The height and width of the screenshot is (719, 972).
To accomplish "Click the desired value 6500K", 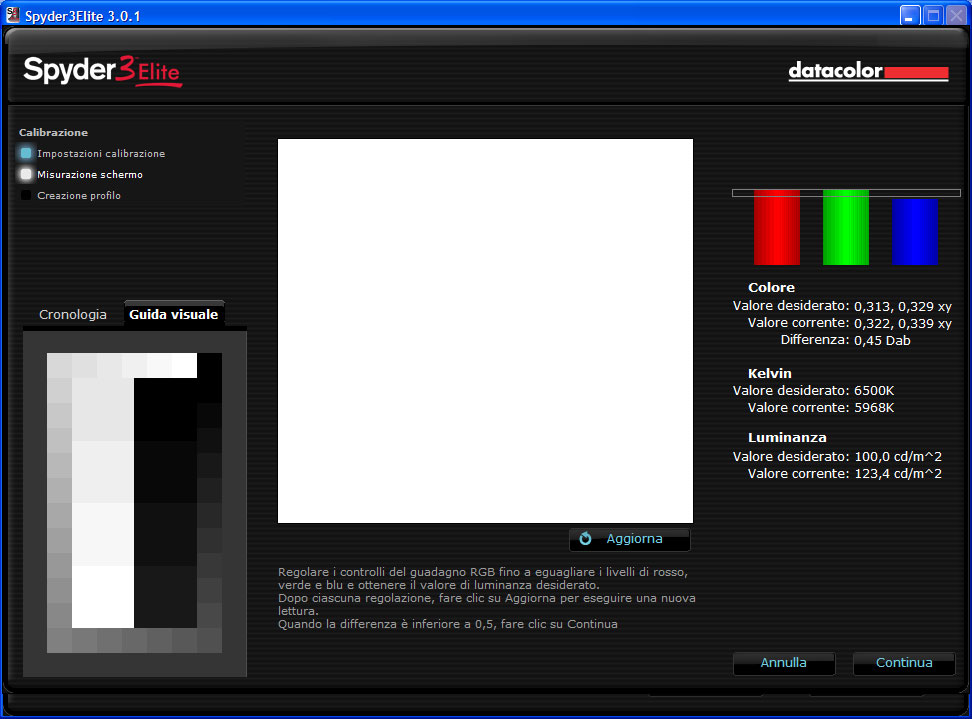I will point(874,391).
